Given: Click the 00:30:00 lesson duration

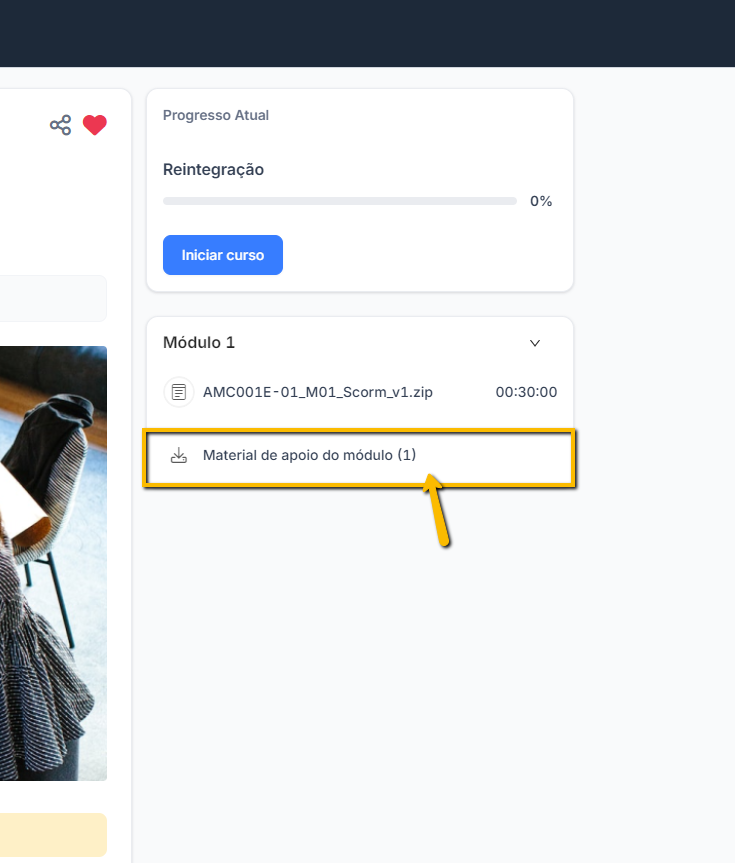Looking at the screenshot, I should coord(526,392).
